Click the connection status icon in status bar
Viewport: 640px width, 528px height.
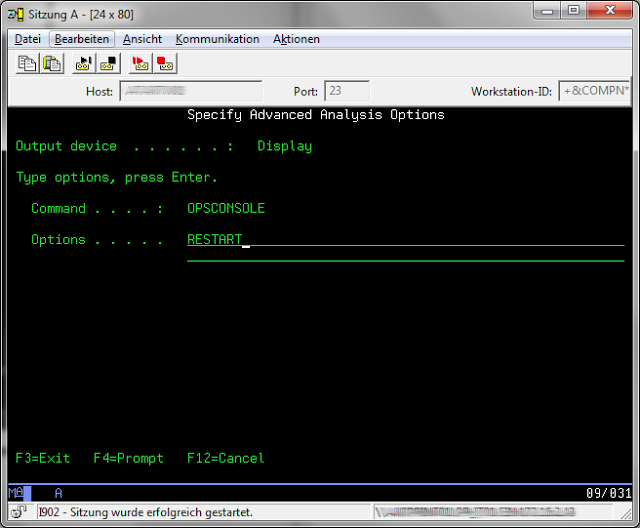pyautogui.click(x=19, y=512)
